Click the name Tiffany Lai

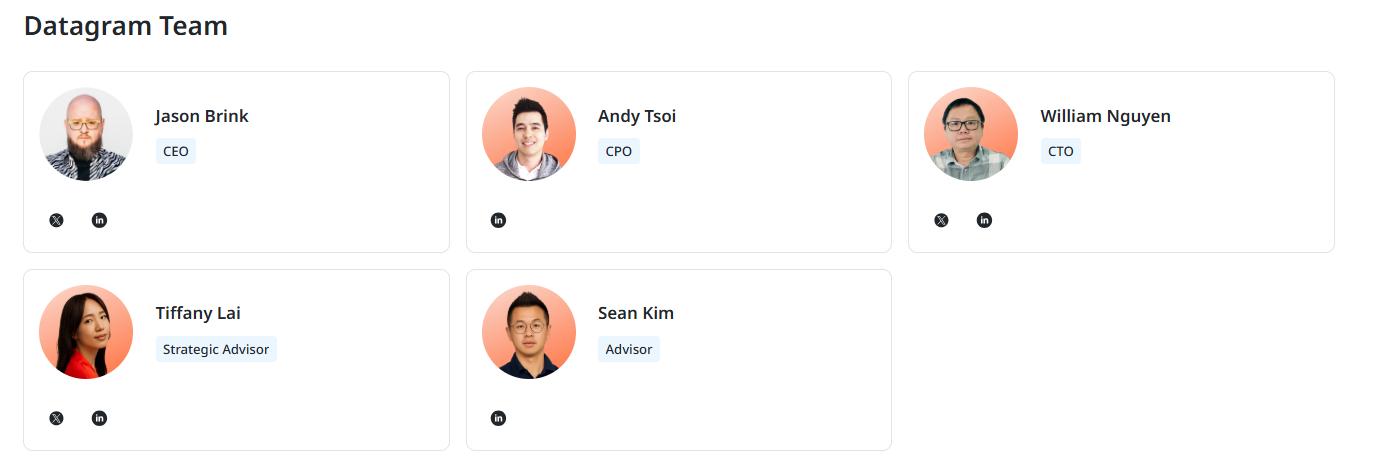[x=198, y=313]
